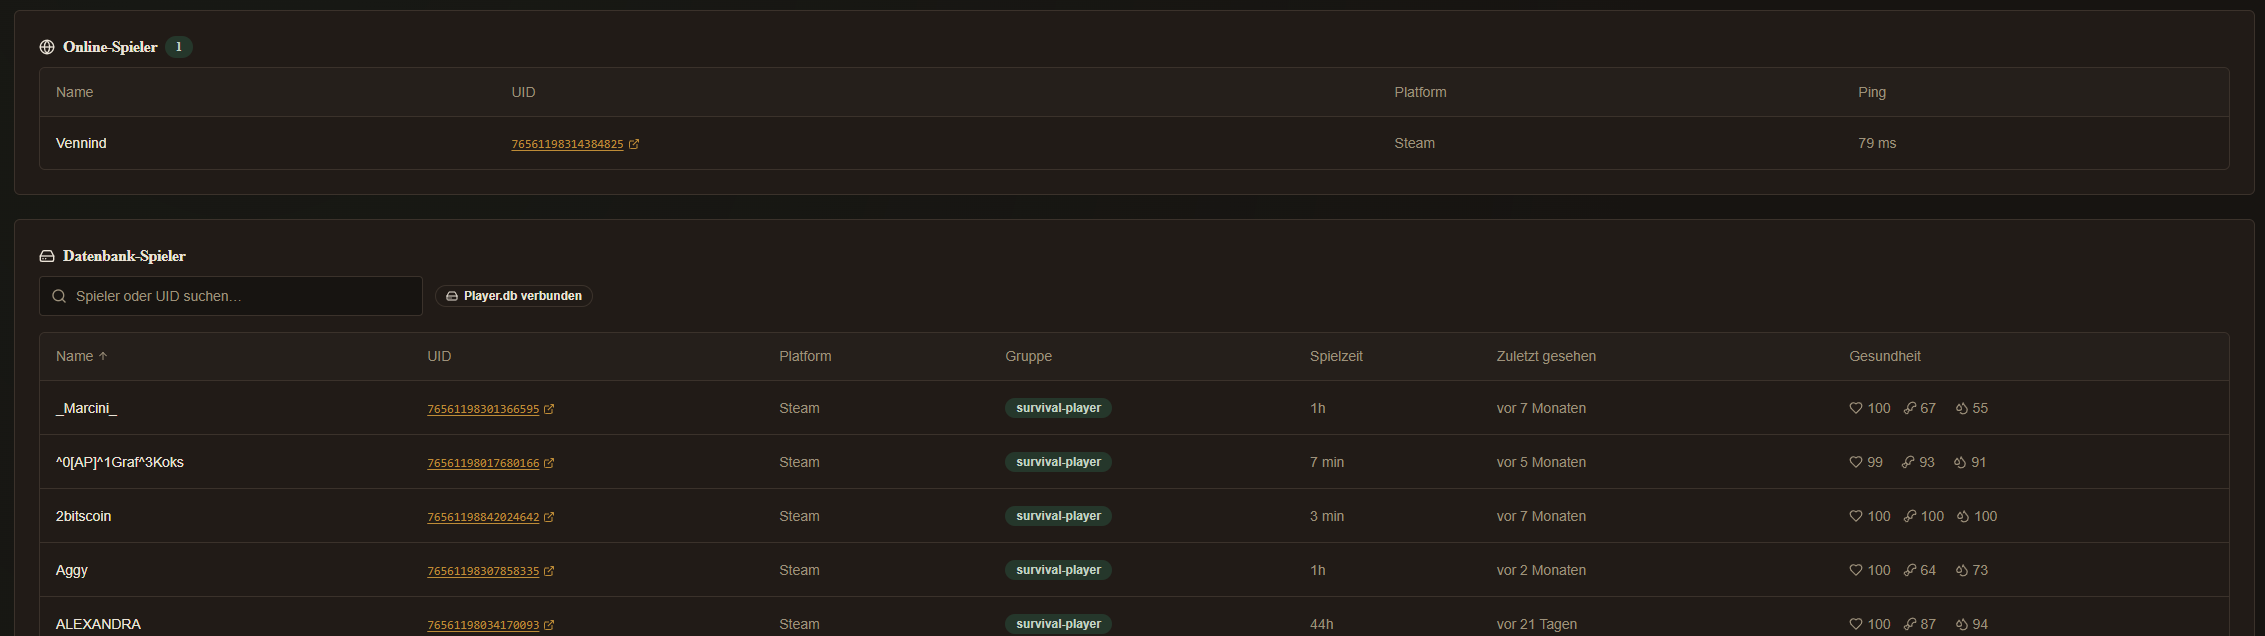The width and height of the screenshot is (2265, 636).
Task: Click the globe icon beside Online-Spieler
Action: click(47, 47)
